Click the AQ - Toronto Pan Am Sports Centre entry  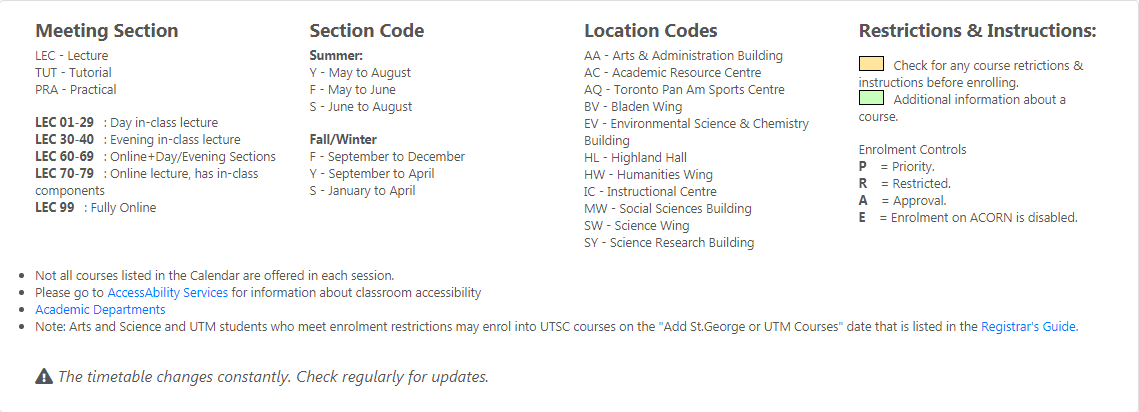684,90
